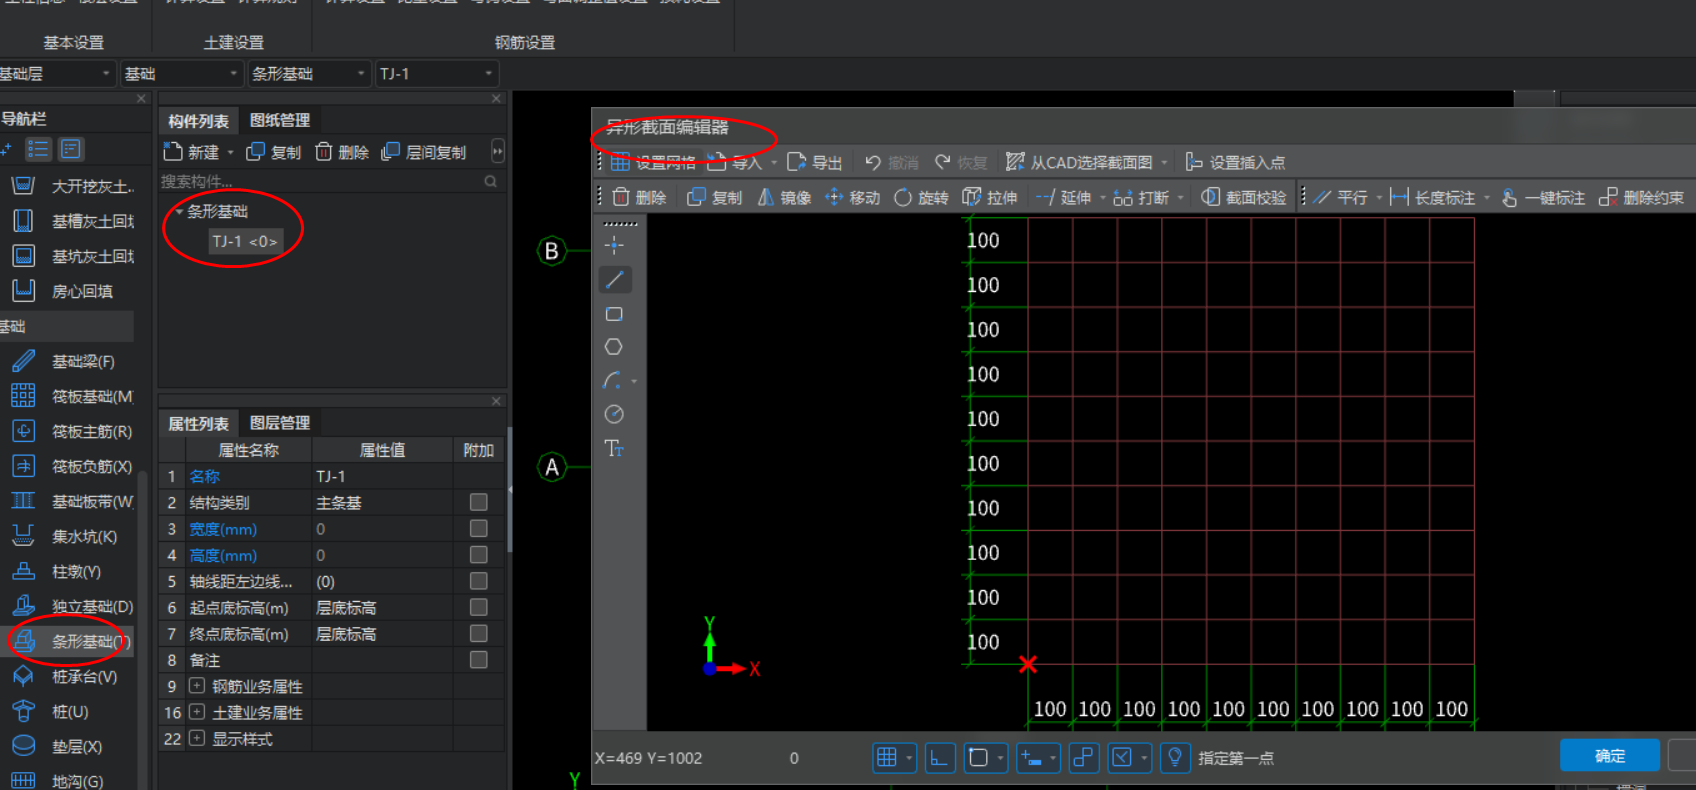1696x790 pixels.
Task: Select 筏板基础(M) in navigation bar
Action: pyautogui.click(x=71, y=396)
